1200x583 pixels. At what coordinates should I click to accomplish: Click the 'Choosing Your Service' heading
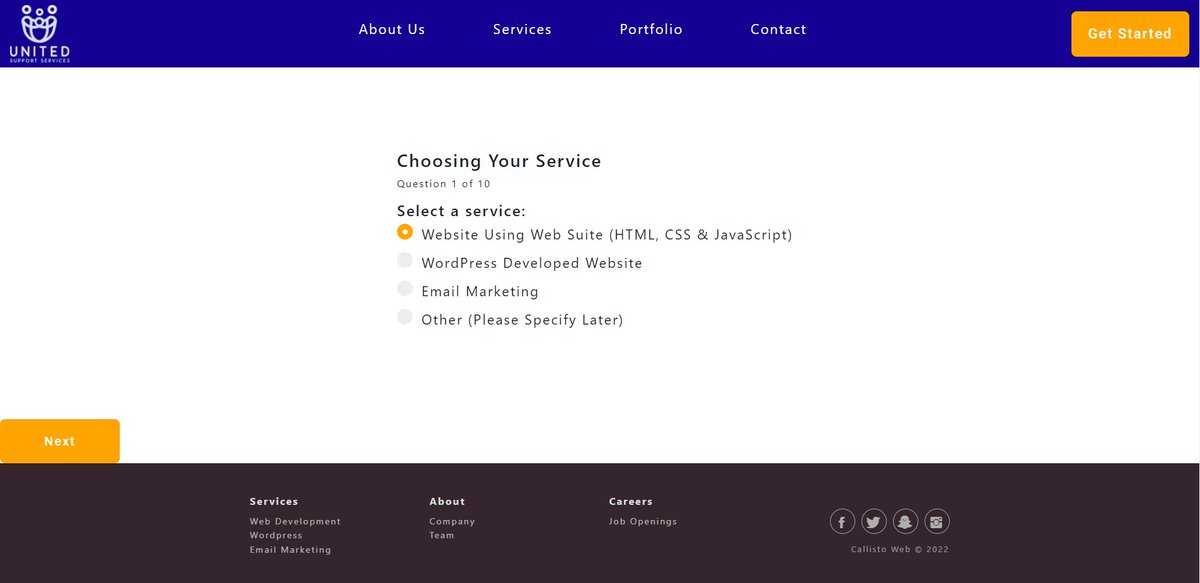coord(499,161)
